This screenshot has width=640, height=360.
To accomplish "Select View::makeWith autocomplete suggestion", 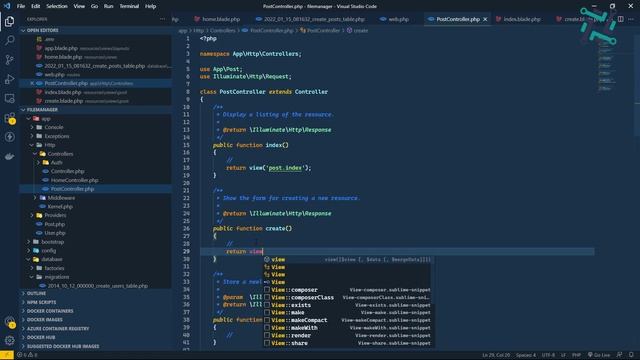I will 347,328.
